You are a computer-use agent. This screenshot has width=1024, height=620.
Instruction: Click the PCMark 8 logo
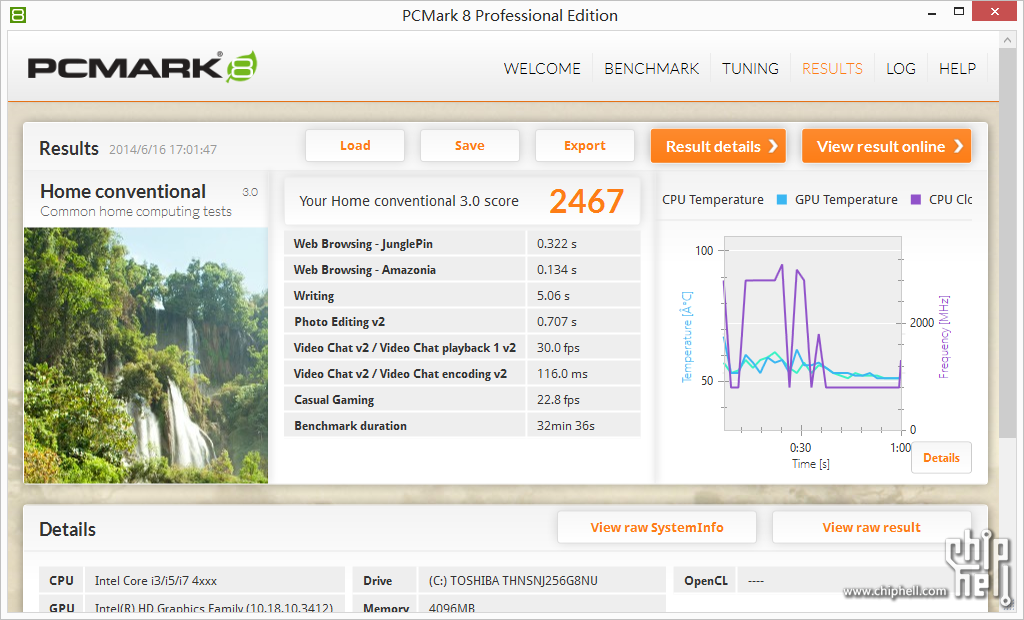[x=142, y=67]
